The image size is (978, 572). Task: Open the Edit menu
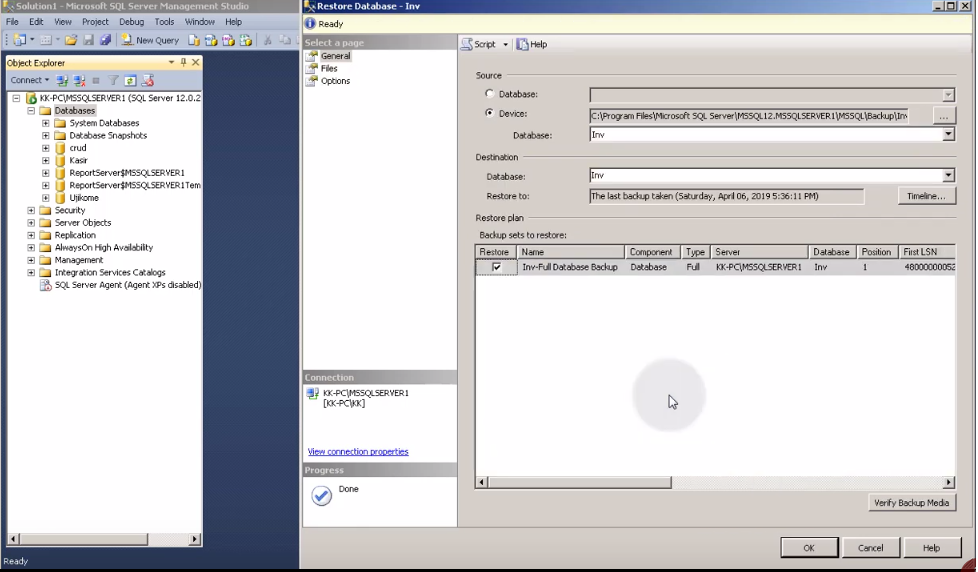click(x=36, y=22)
